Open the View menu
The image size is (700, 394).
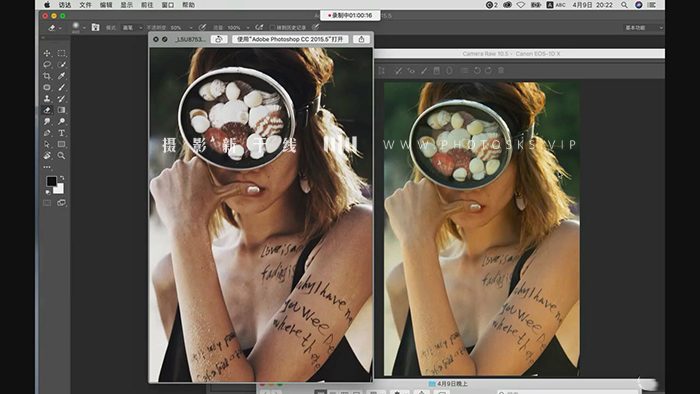point(126,5)
